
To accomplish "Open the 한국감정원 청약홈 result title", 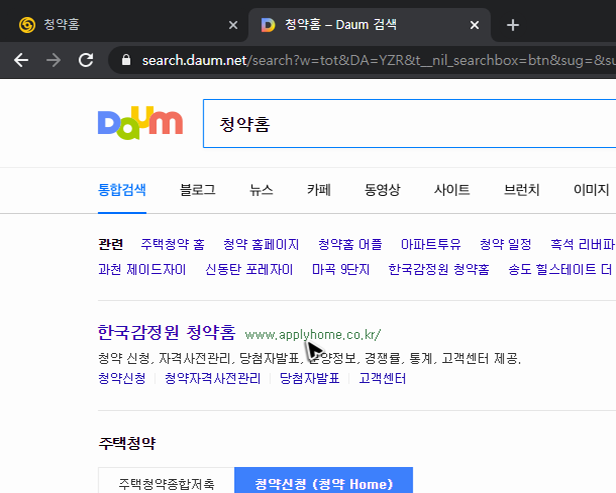I will pyautogui.click(x=167, y=333).
